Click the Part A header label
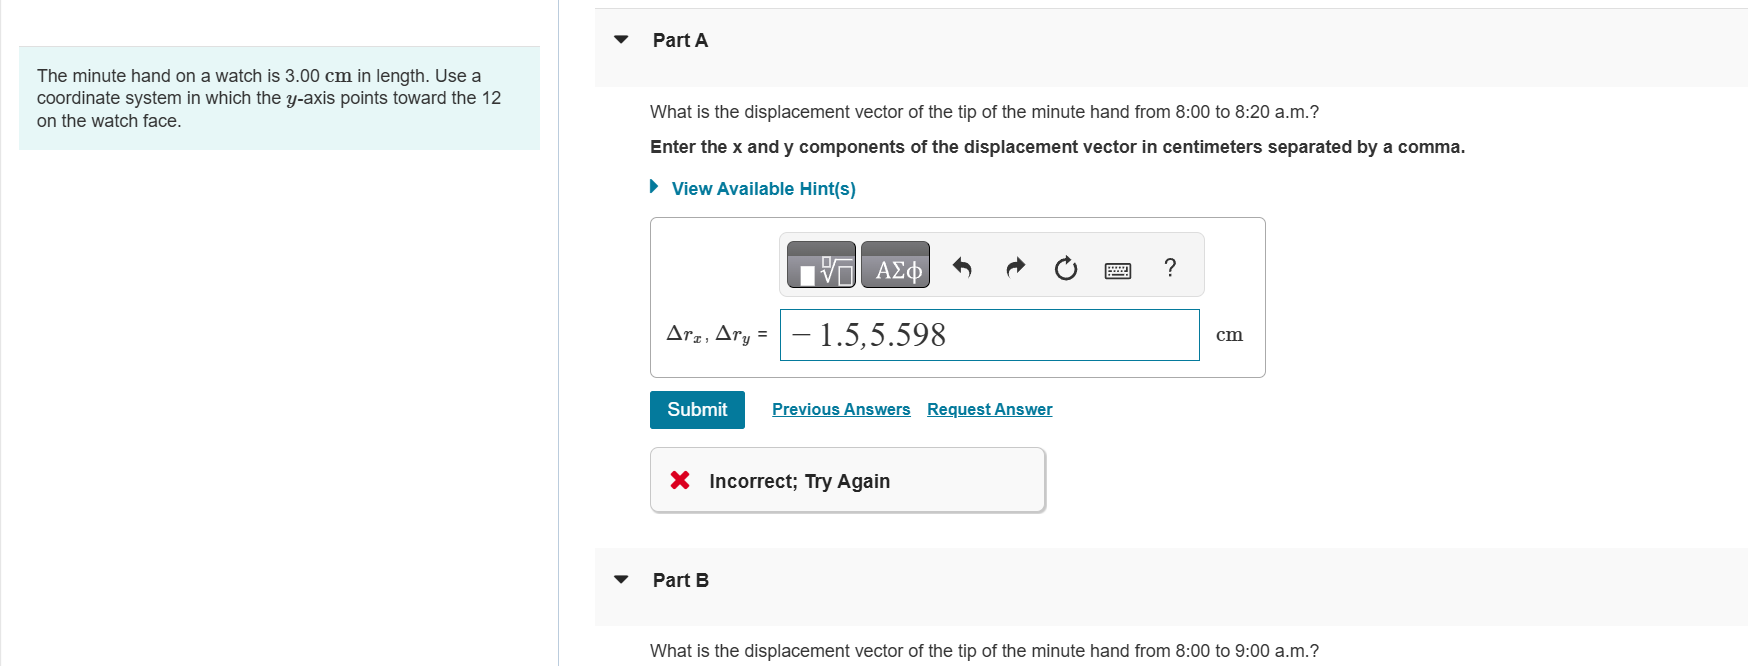1748x666 pixels. point(680,40)
